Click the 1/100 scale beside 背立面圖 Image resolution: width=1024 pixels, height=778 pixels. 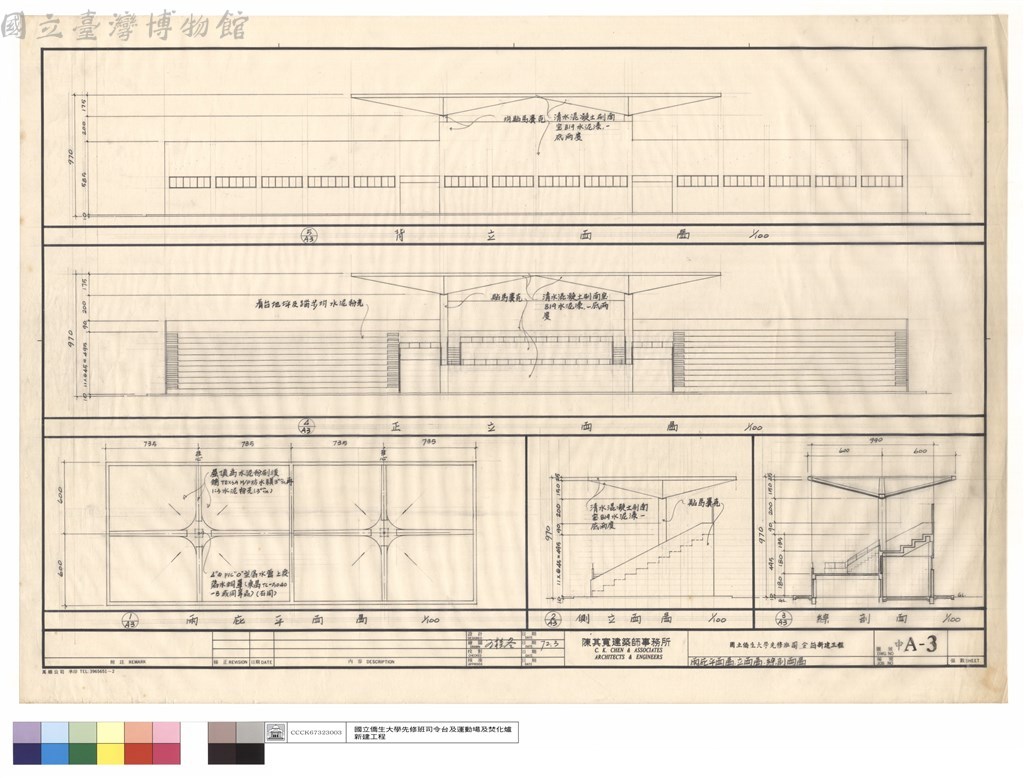(758, 235)
